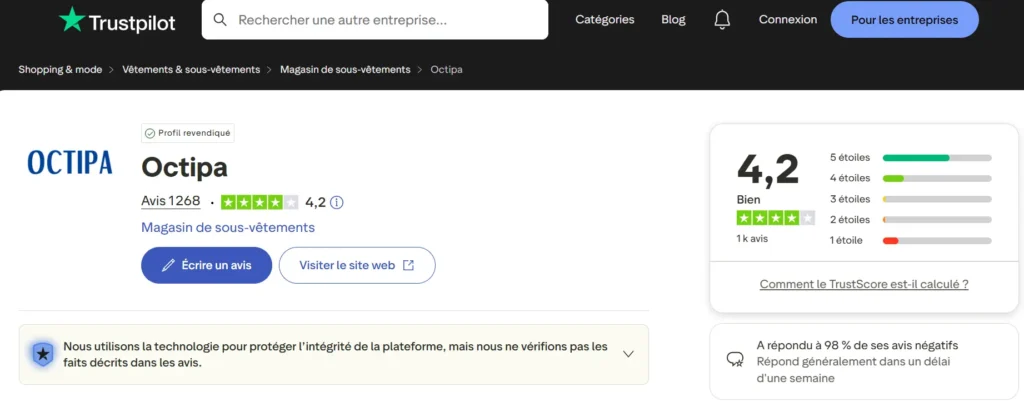Click the star rating beside Avis 1268
The height and width of the screenshot is (406, 1024).
[x=259, y=202]
